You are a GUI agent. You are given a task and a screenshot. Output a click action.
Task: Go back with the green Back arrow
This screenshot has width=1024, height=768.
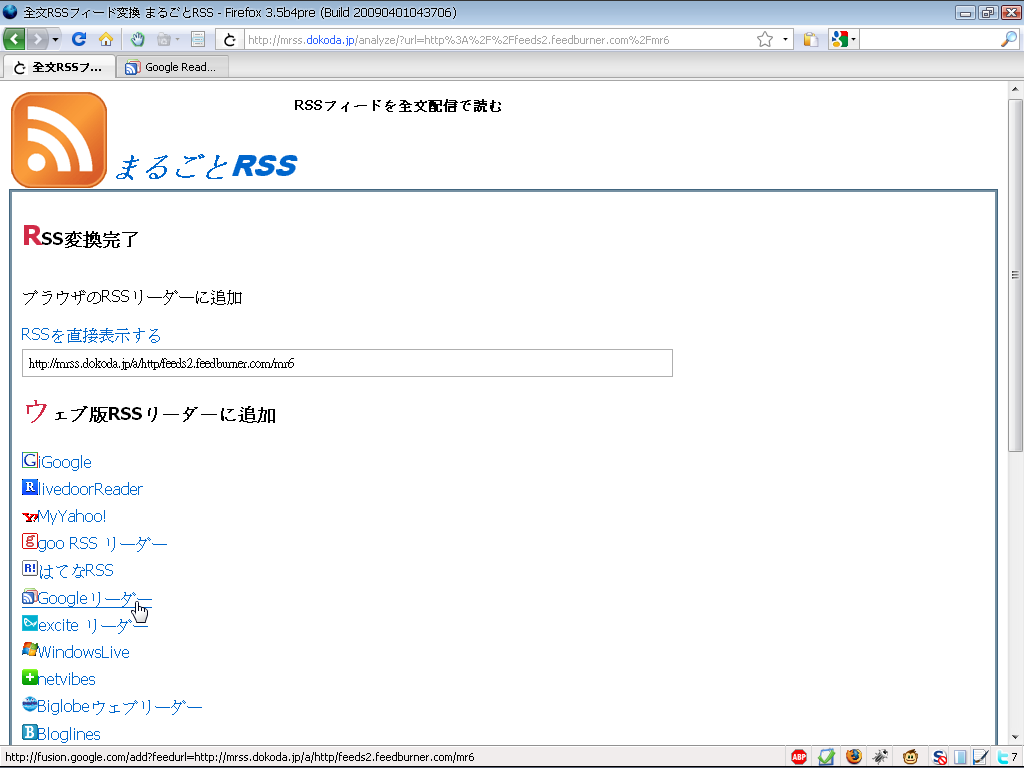coord(14,39)
